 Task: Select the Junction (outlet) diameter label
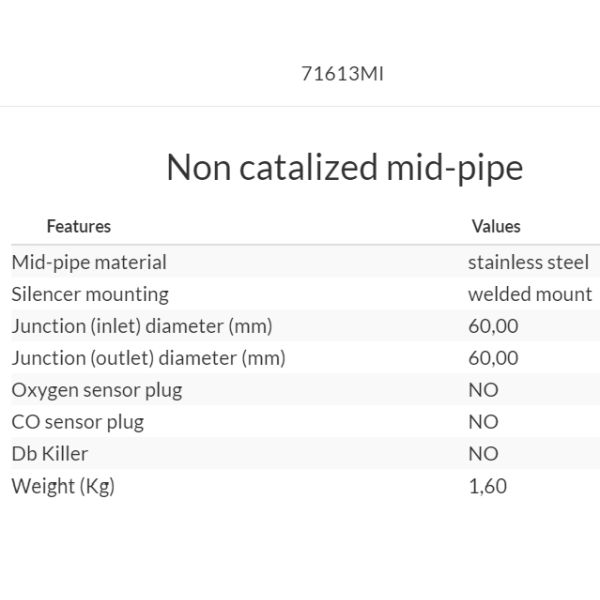point(148,358)
